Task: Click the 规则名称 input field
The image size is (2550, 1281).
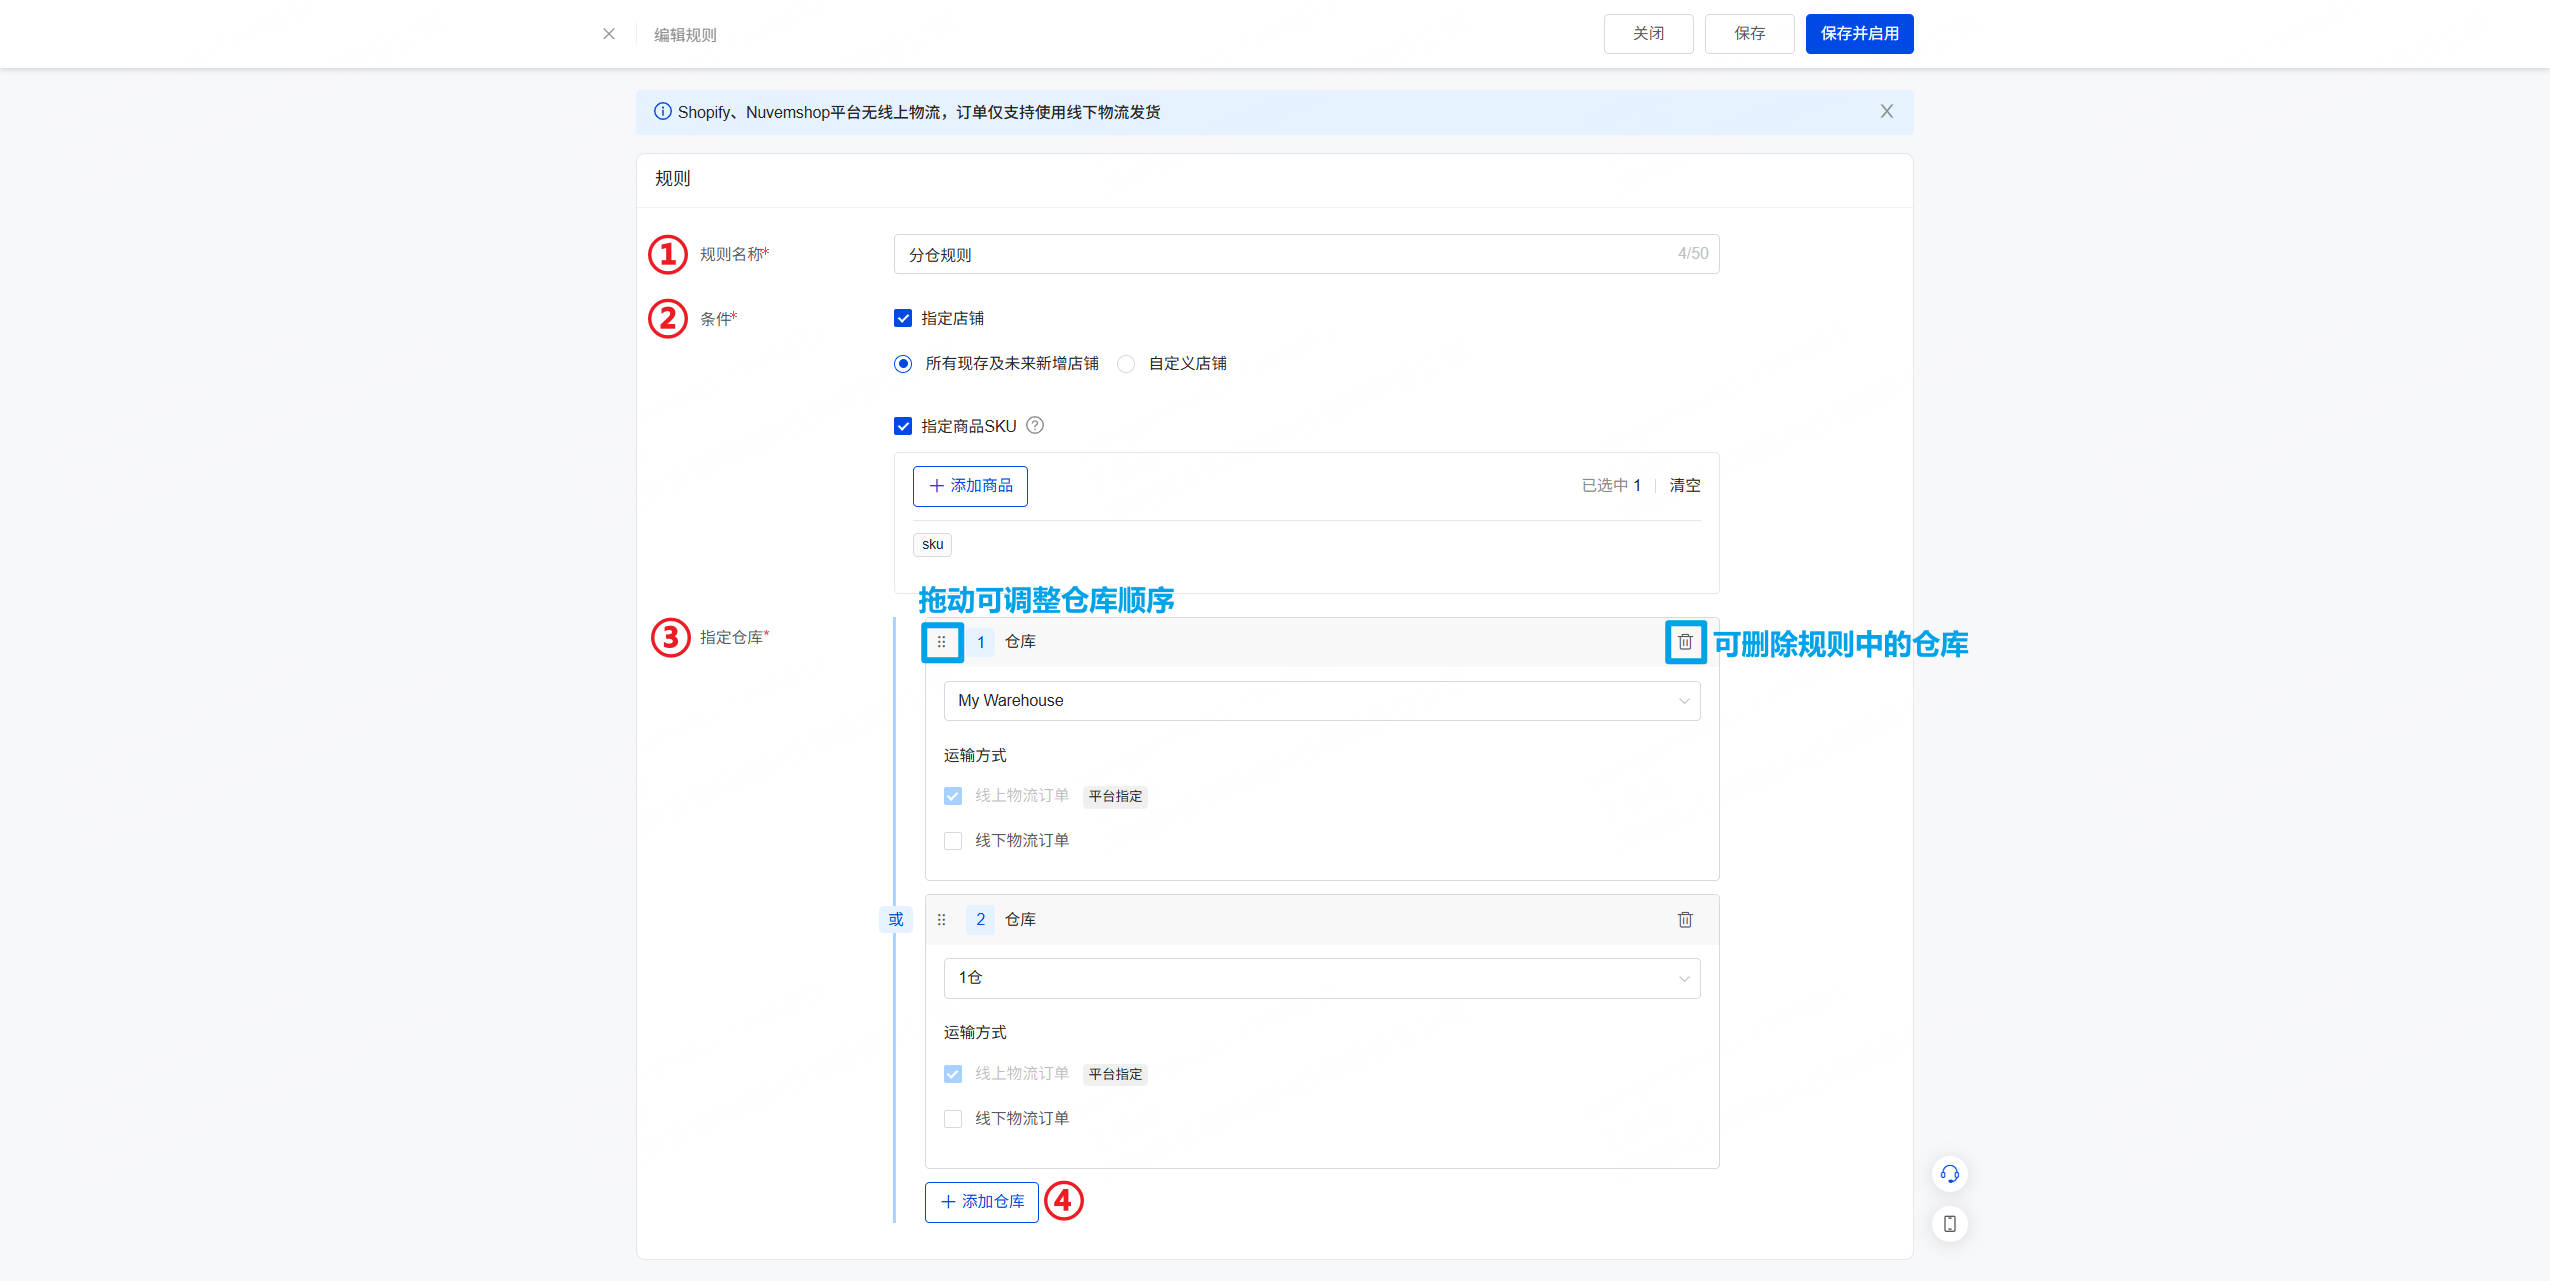Action: 1290,255
